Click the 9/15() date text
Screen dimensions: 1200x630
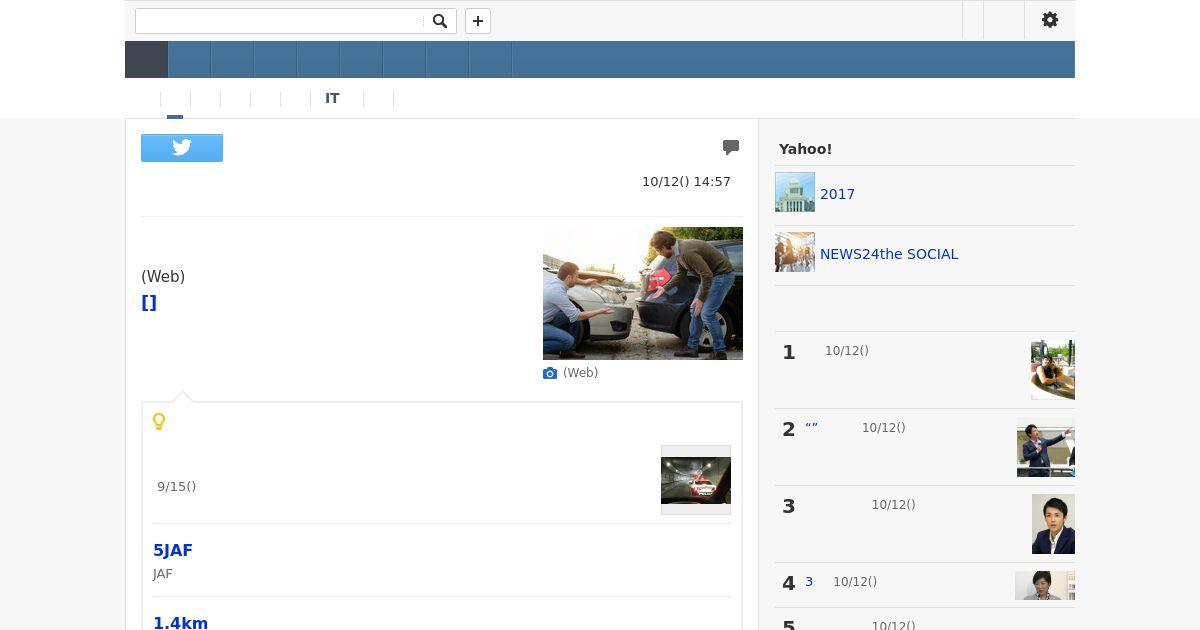point(176,487)
